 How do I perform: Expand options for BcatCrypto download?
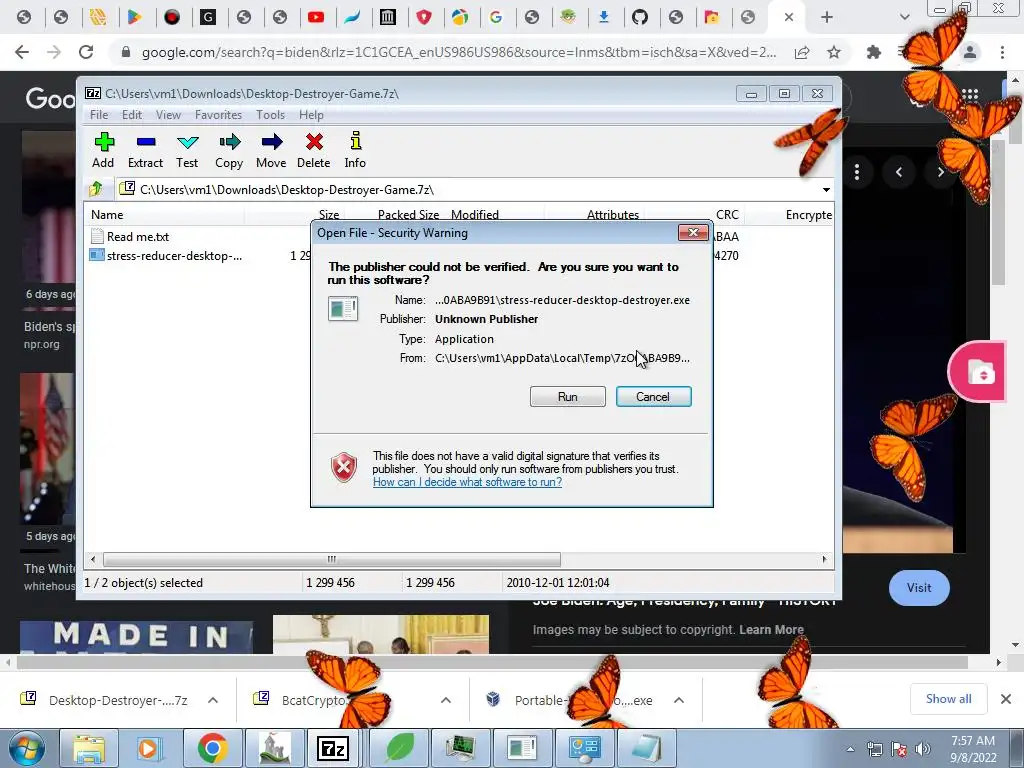click(x=446, y=700)
